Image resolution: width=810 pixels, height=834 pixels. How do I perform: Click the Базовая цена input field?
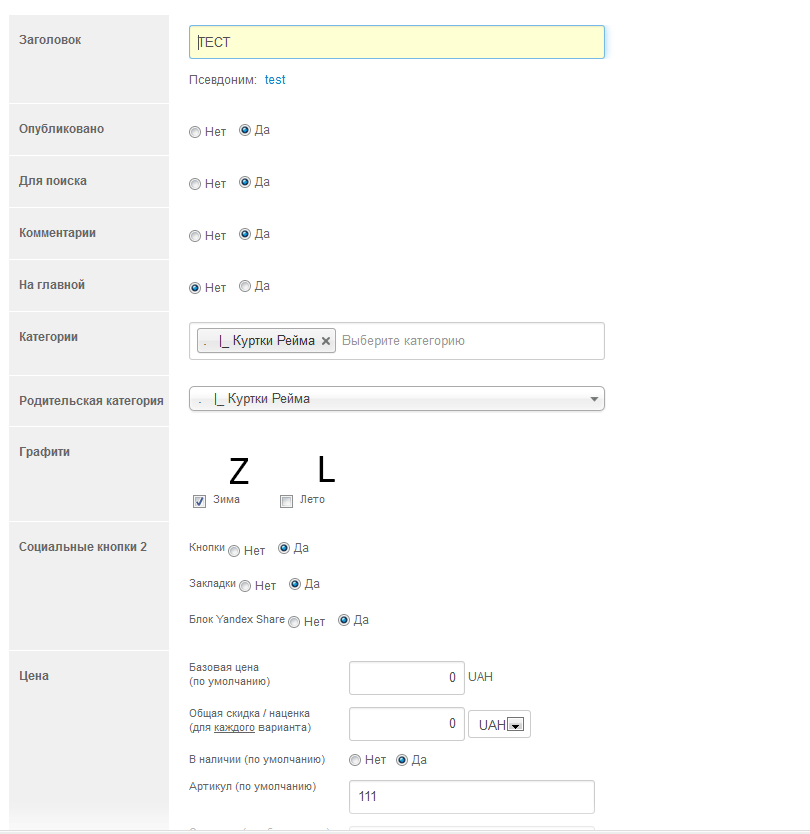406,678
